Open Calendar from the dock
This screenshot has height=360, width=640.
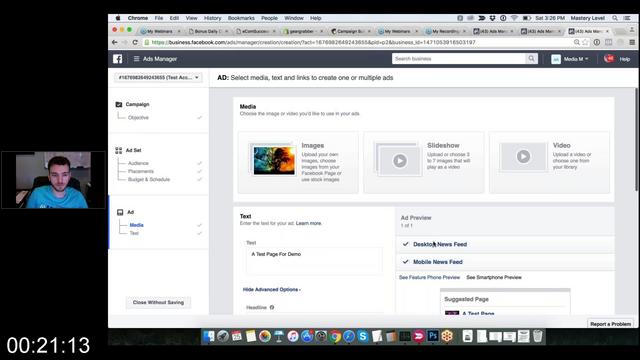coord(237,336)
